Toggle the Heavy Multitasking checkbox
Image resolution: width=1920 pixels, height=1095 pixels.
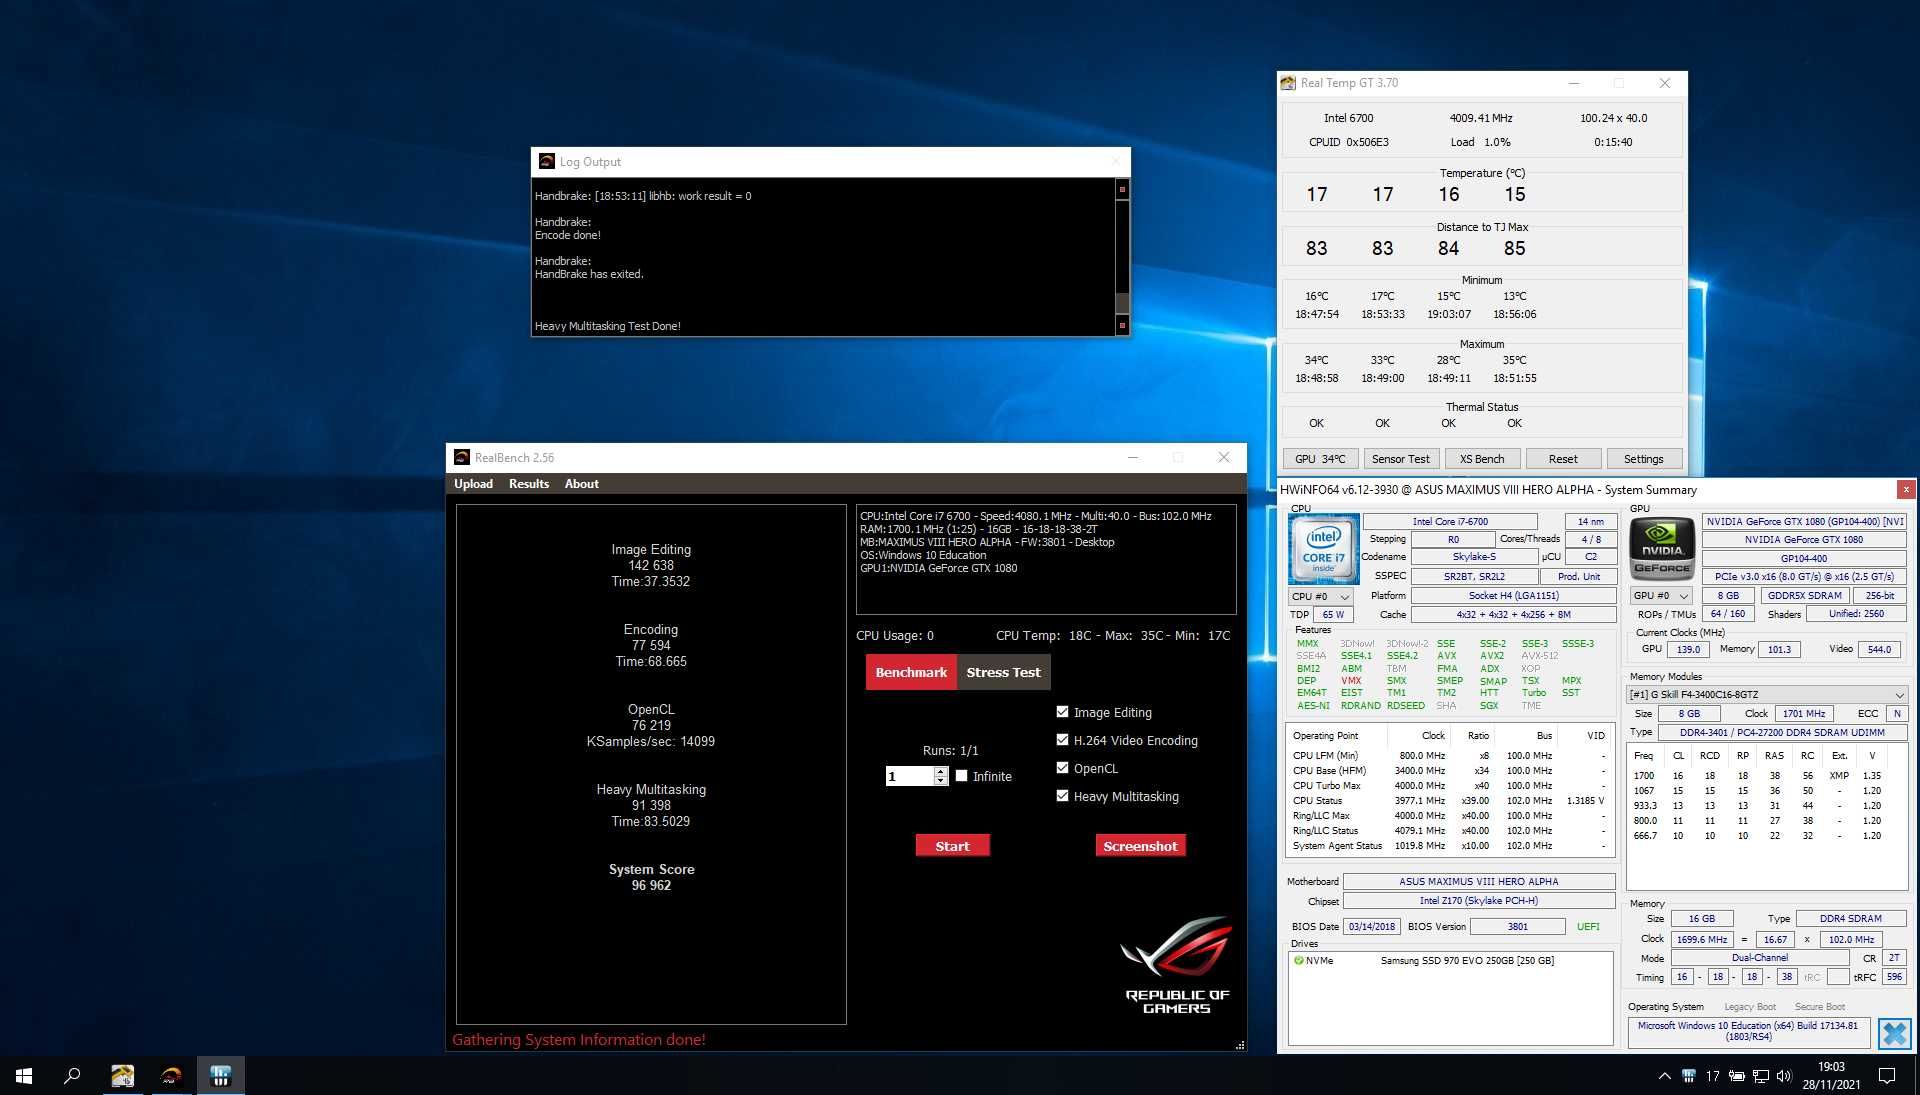[1062, 796]
